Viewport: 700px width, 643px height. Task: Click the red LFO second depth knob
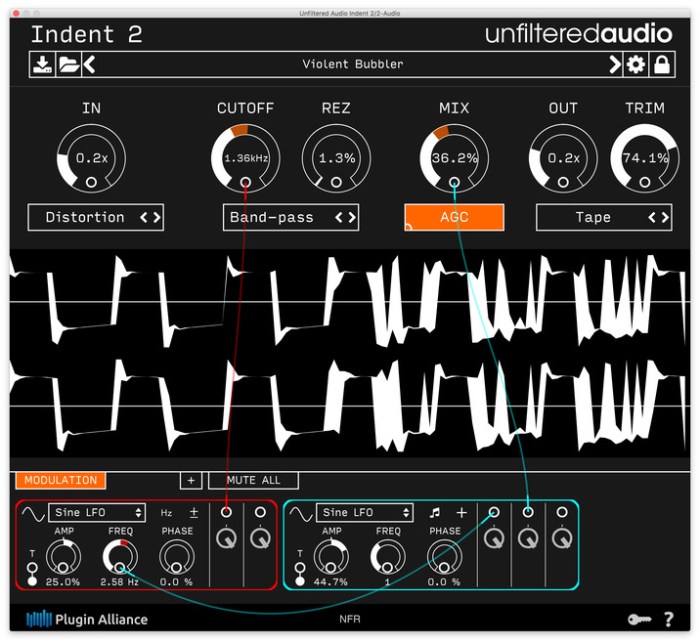click(x=260, y=539)
